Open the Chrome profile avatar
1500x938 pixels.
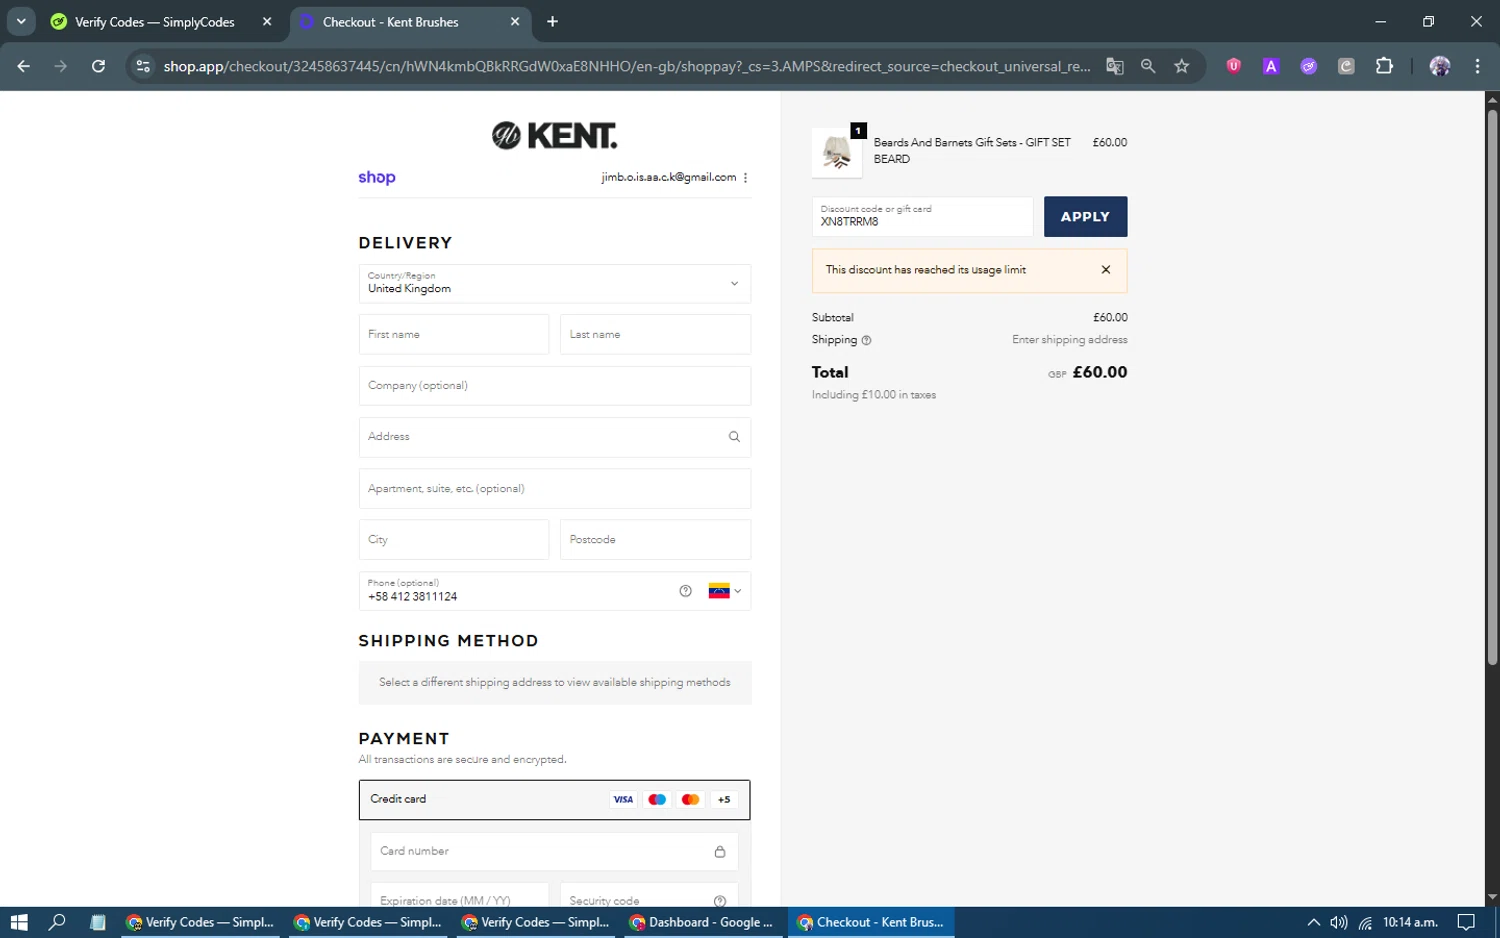pos(1440,66)
